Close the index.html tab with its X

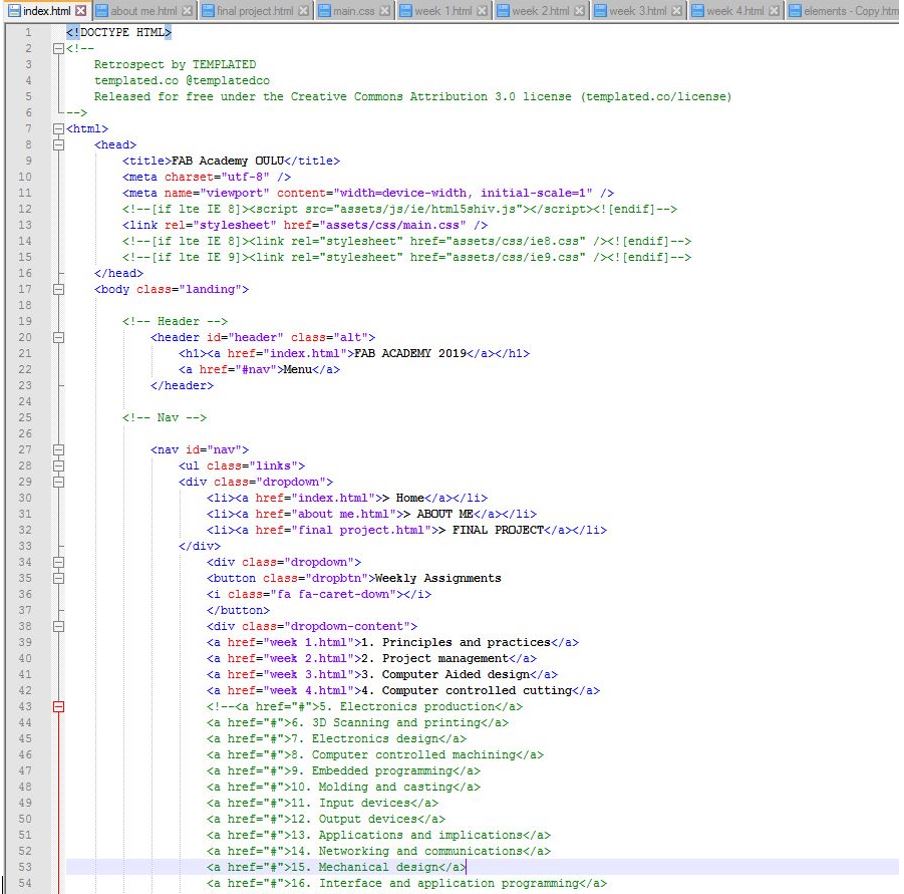click(x=81, y=10)
